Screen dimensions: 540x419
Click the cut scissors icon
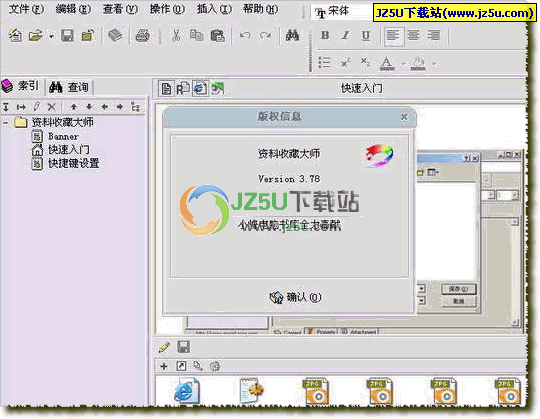[x=176, y=35]
